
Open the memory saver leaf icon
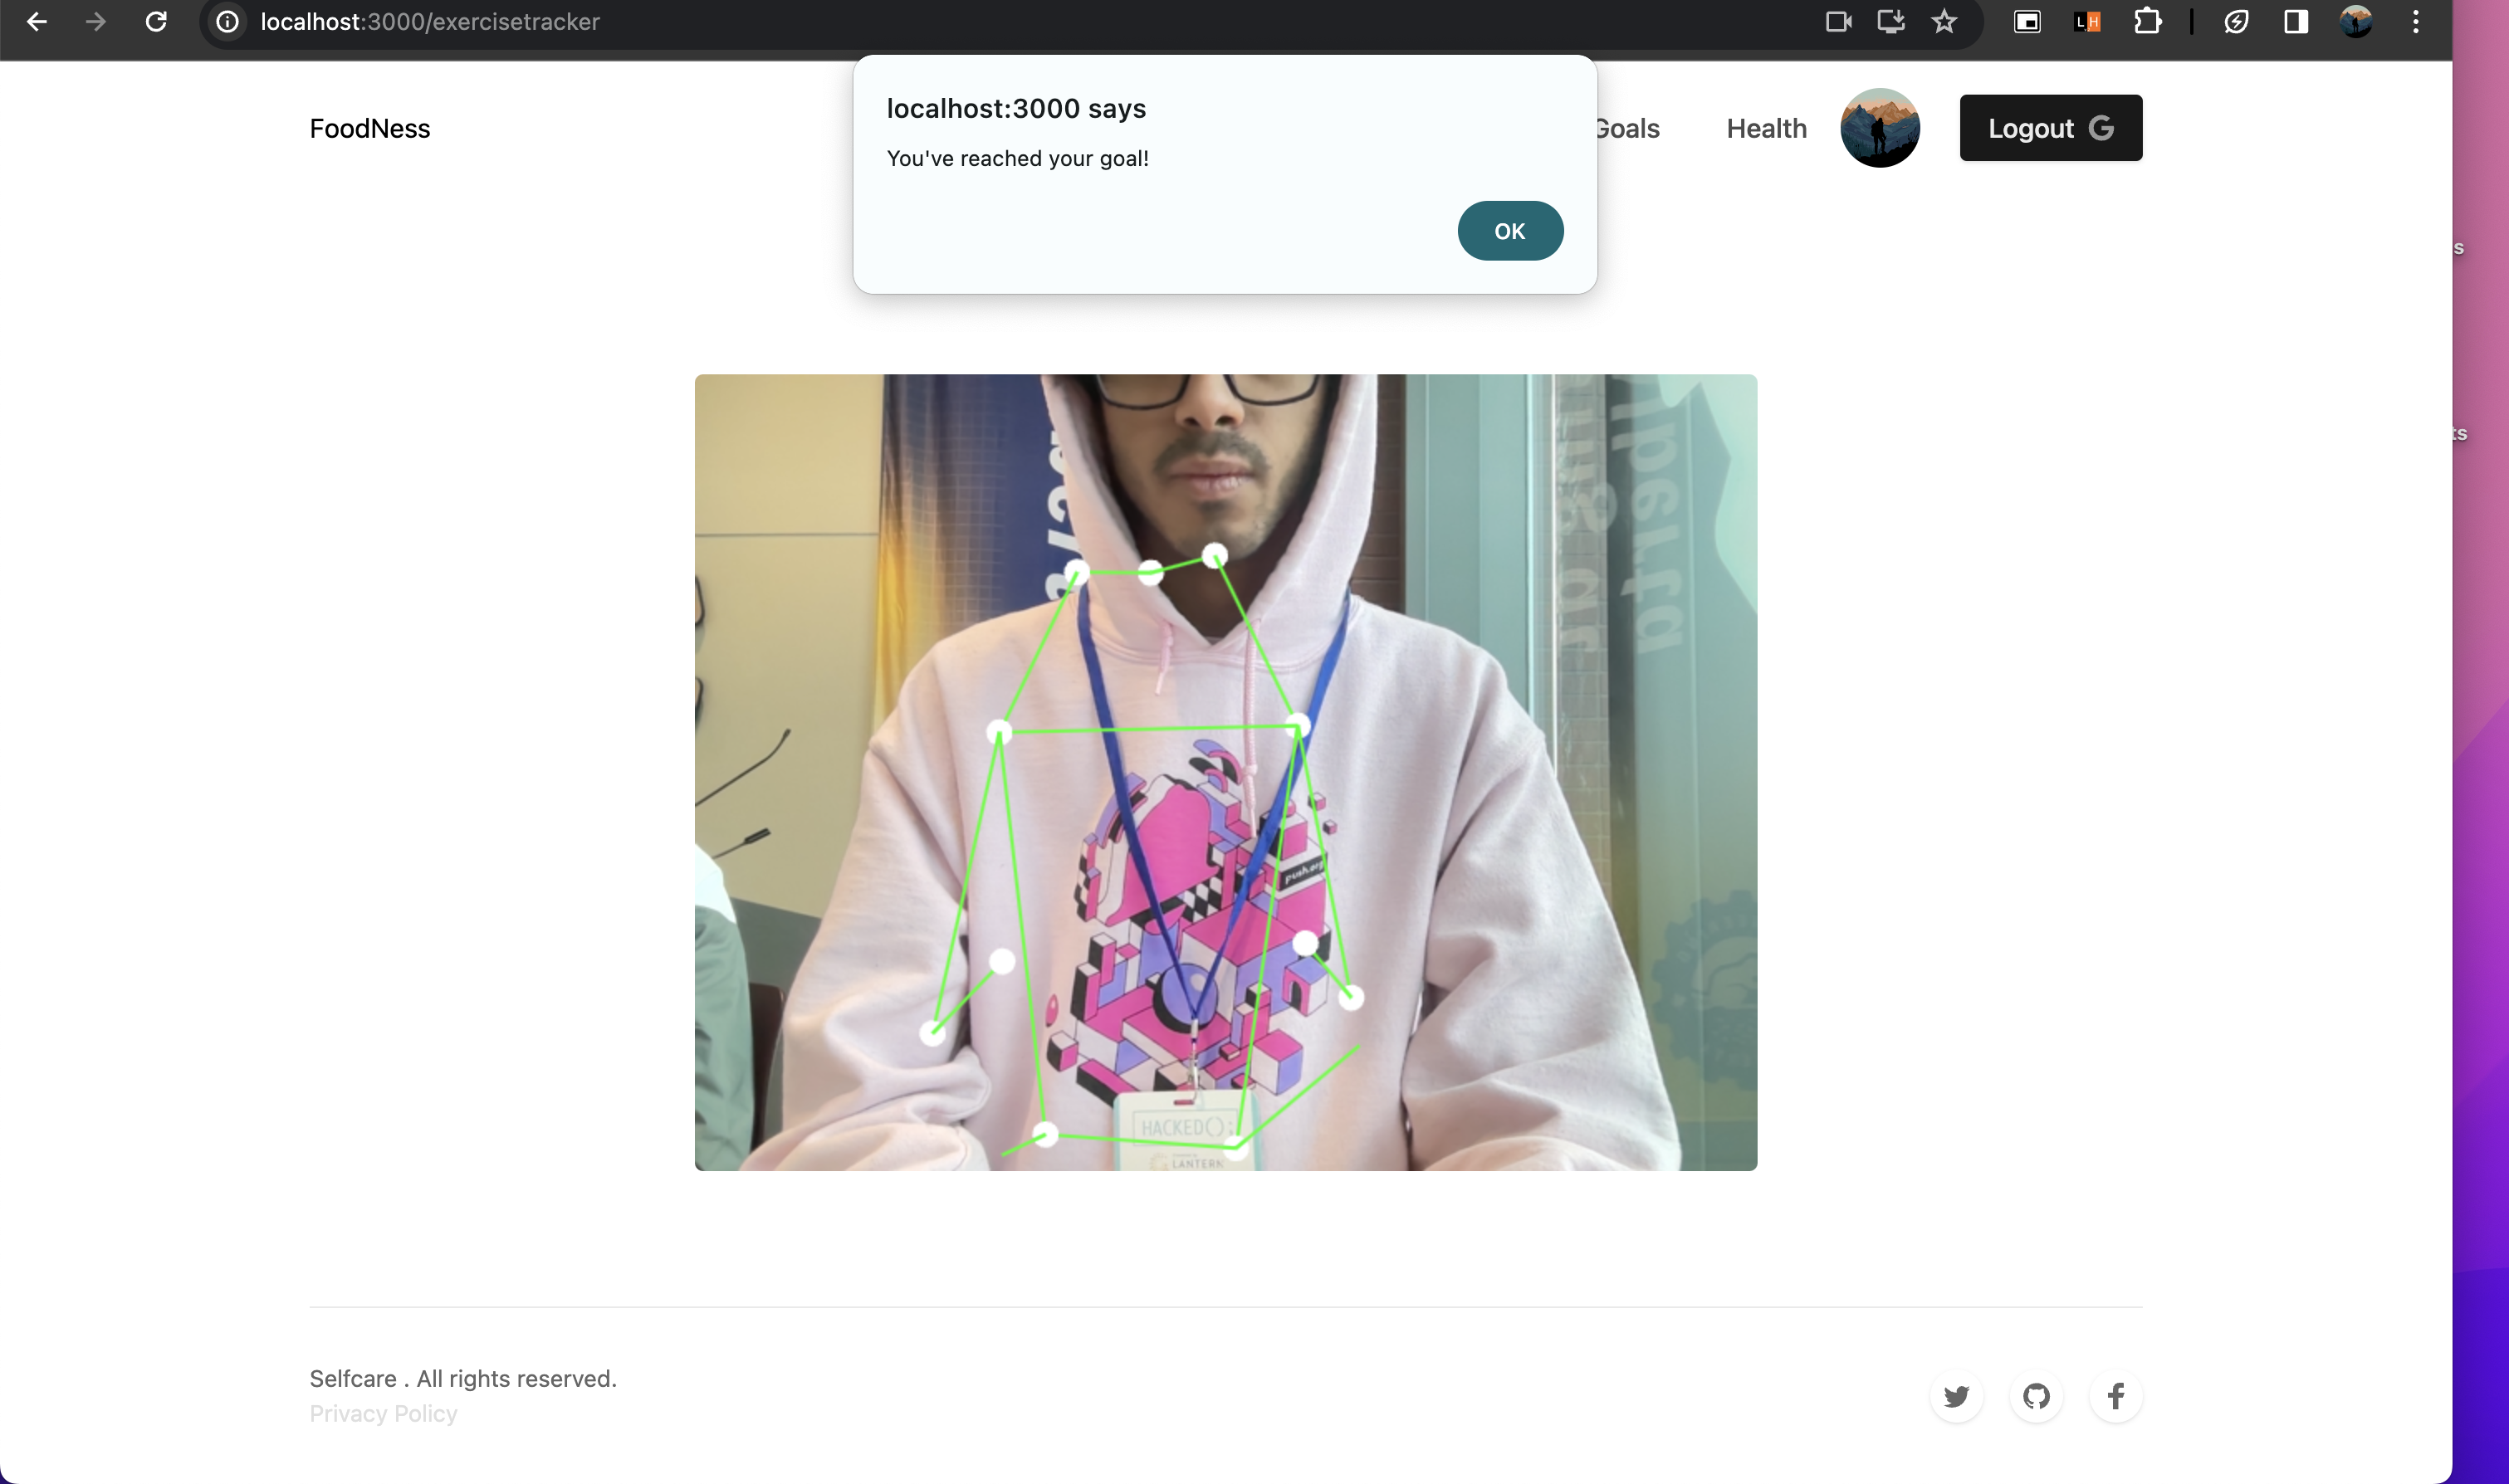pos(2236,21)
